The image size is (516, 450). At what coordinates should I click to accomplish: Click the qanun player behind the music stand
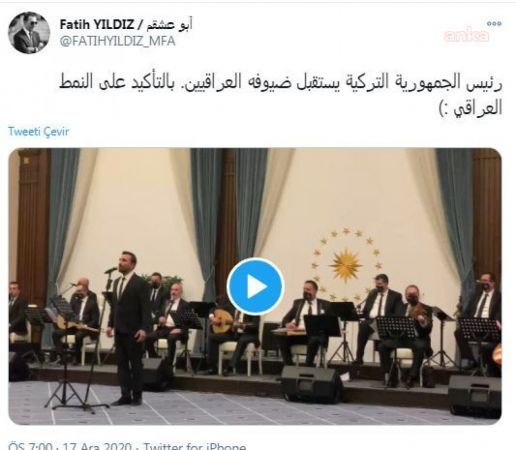(x=307, y=320)
